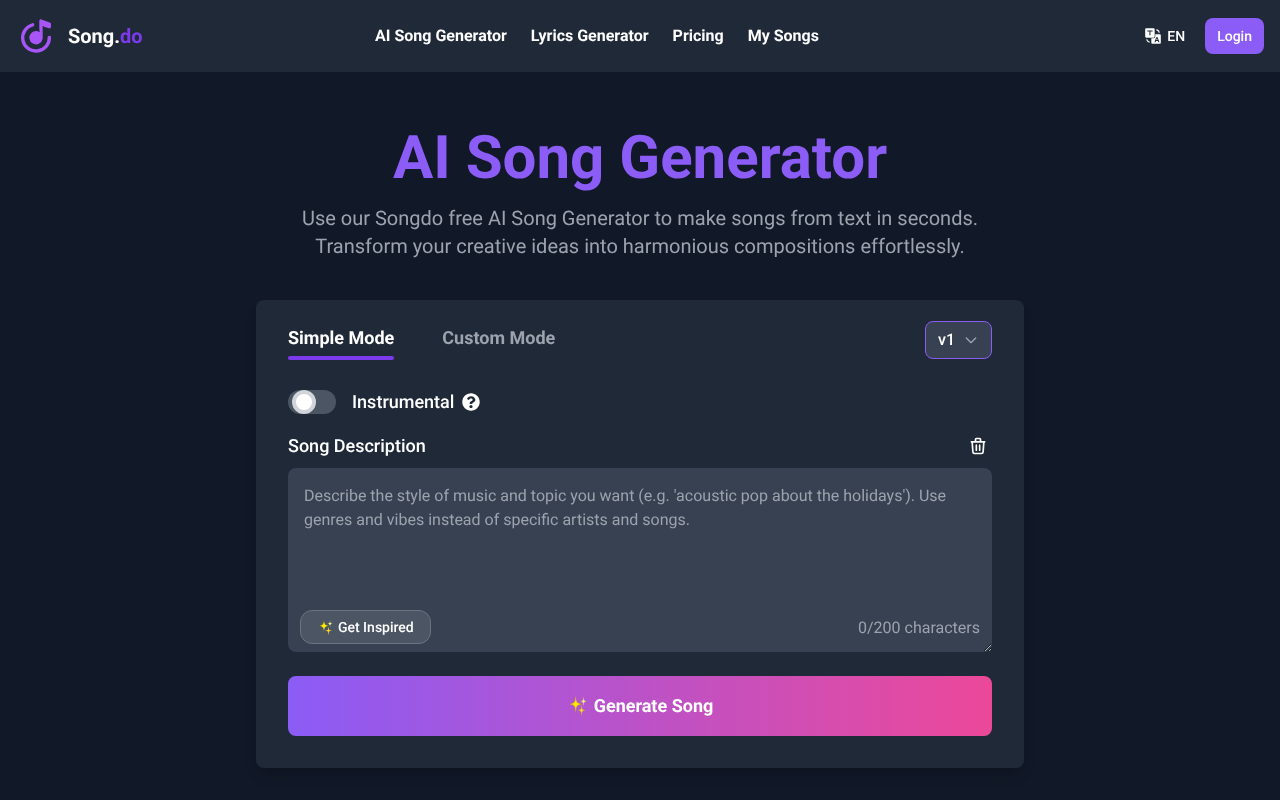Open version picker showing v1
The image size is (1280, 800).
(x=957, y=340)
